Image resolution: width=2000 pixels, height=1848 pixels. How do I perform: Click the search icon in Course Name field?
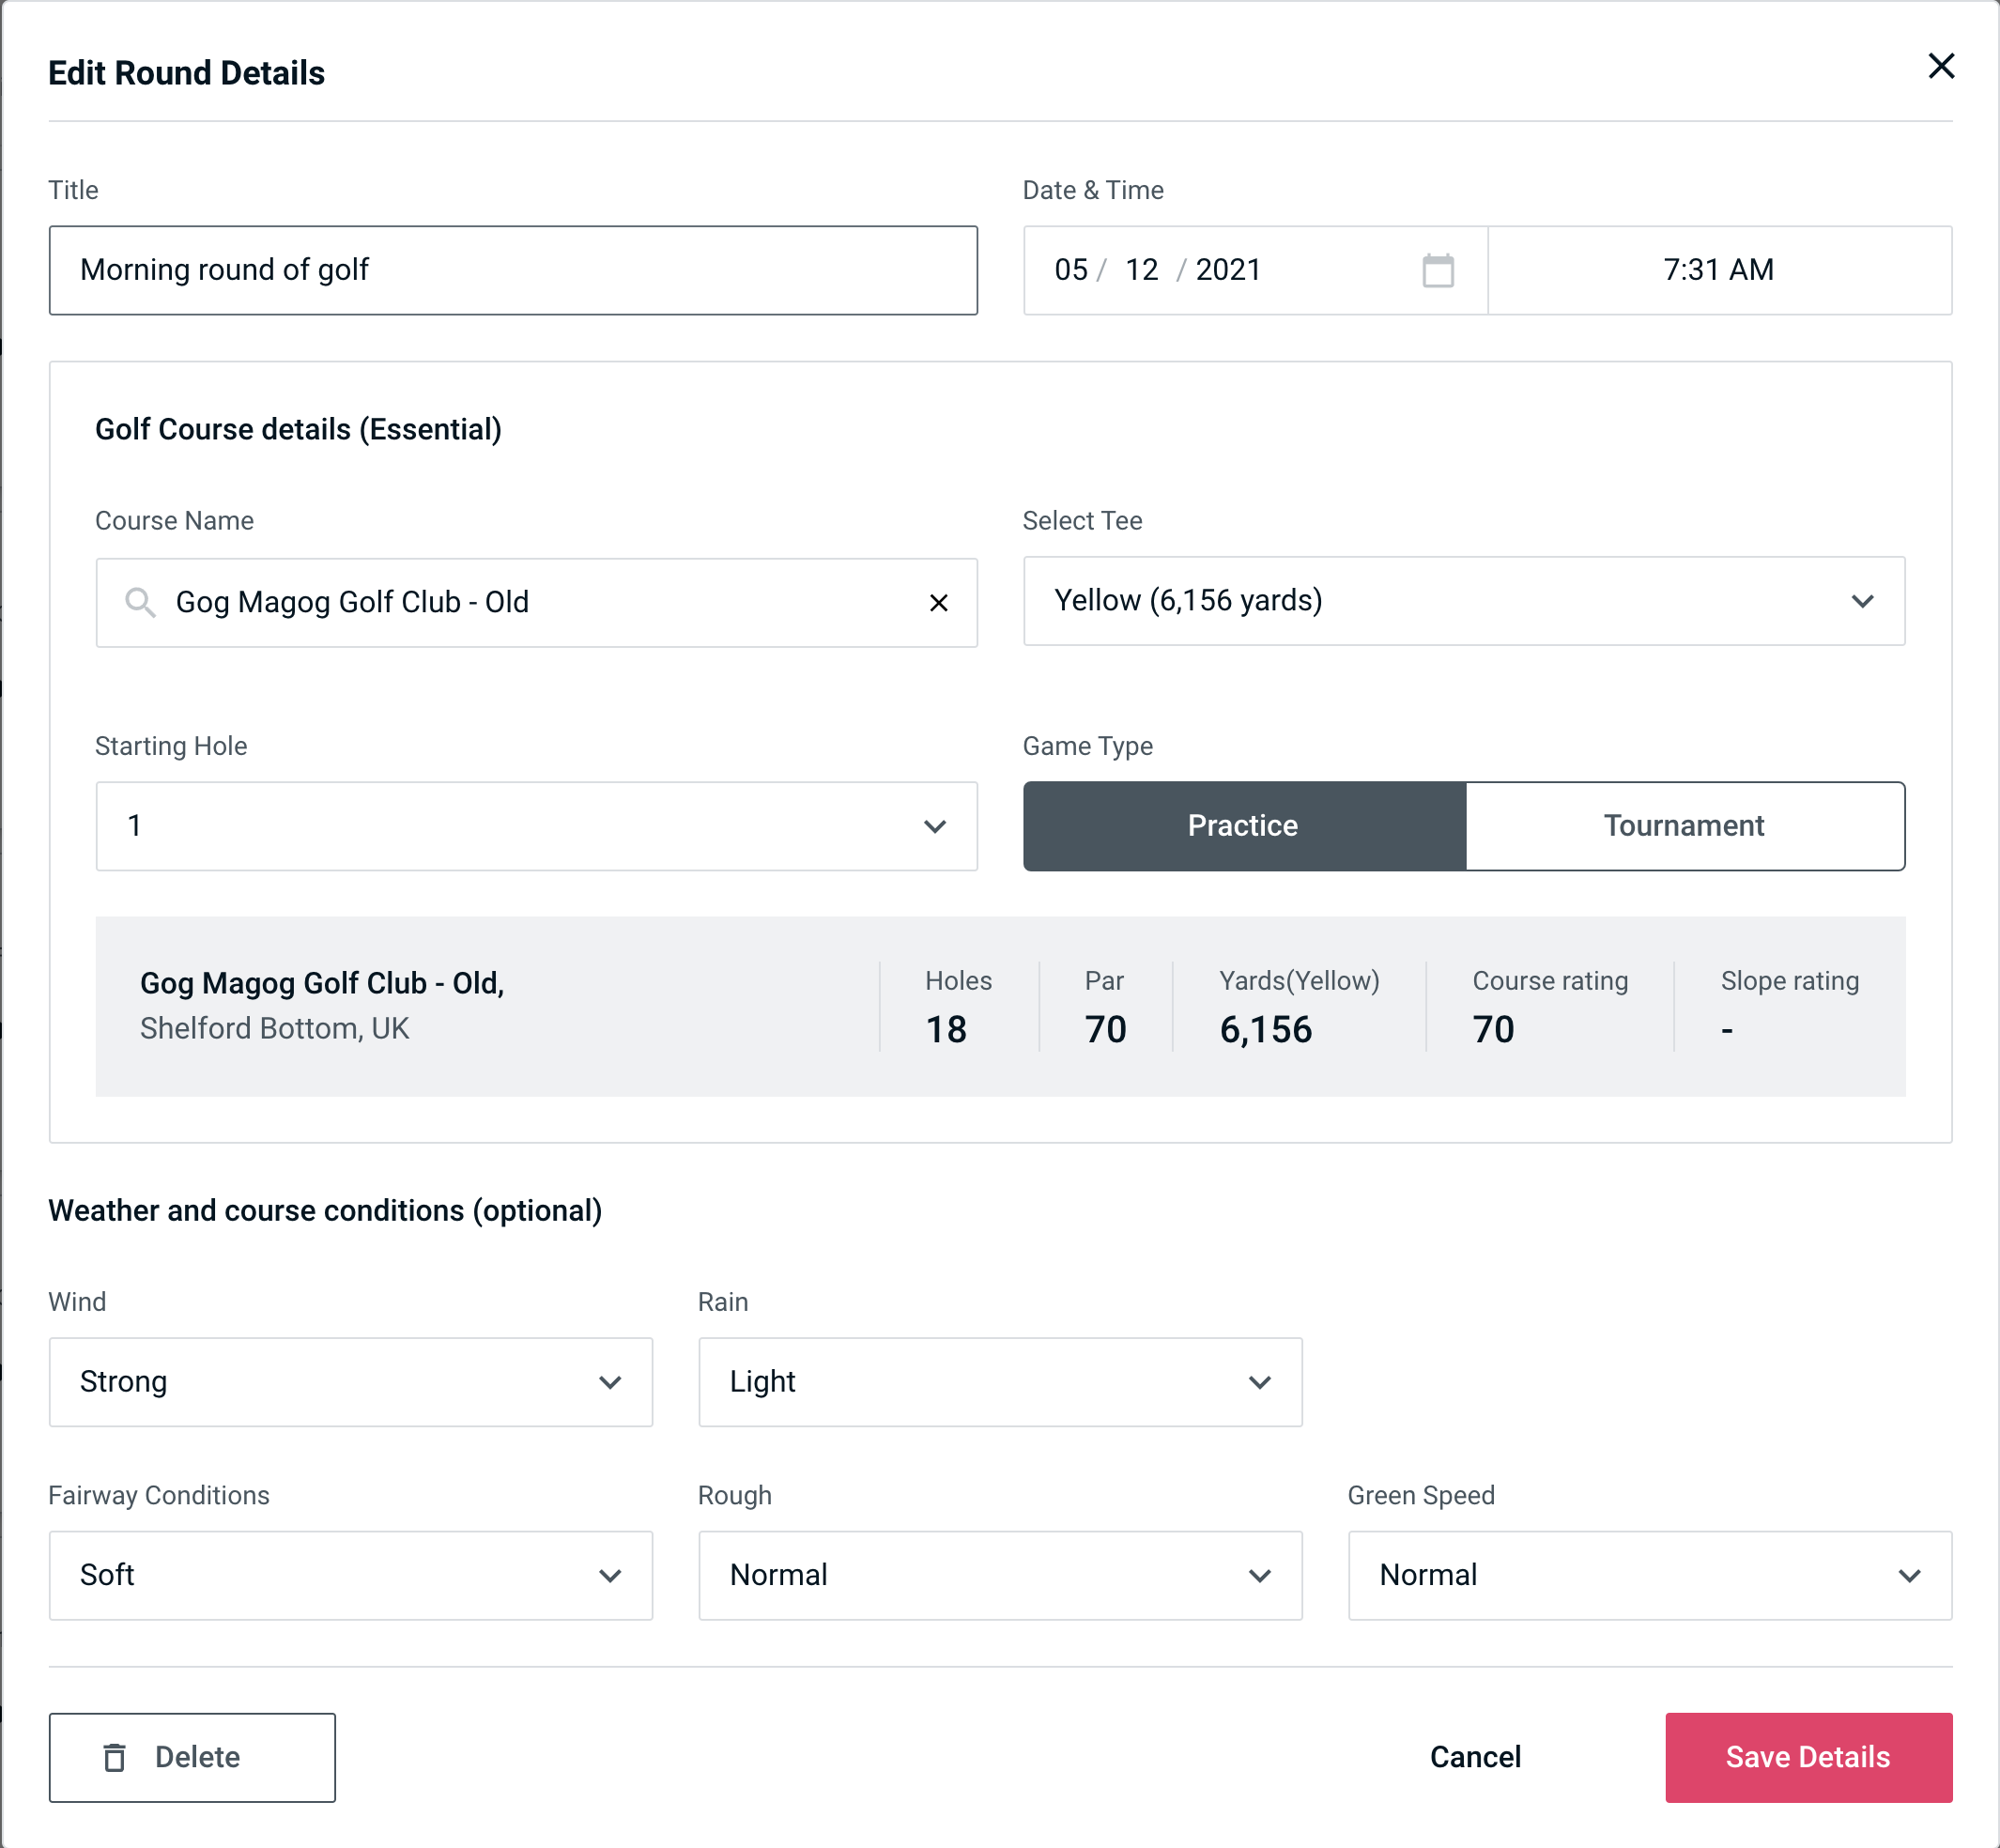click(141, 603)
